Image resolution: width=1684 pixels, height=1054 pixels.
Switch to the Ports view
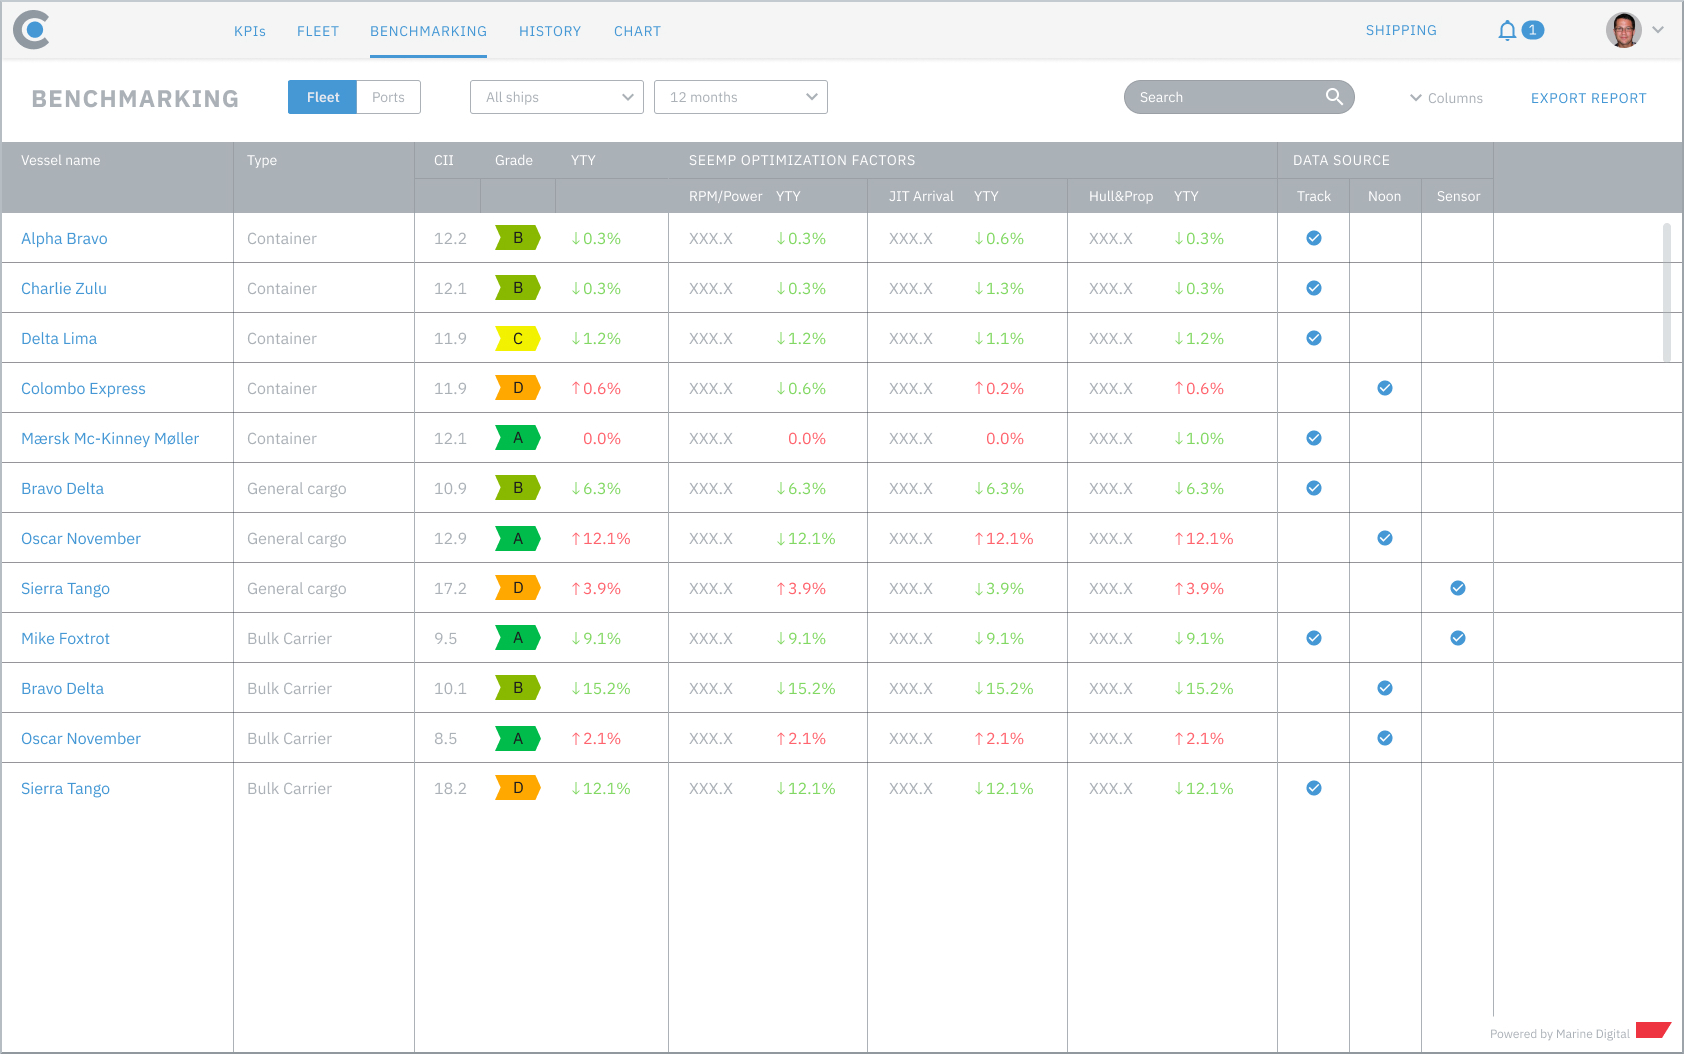pyautogui.click(x=388, y=97)
